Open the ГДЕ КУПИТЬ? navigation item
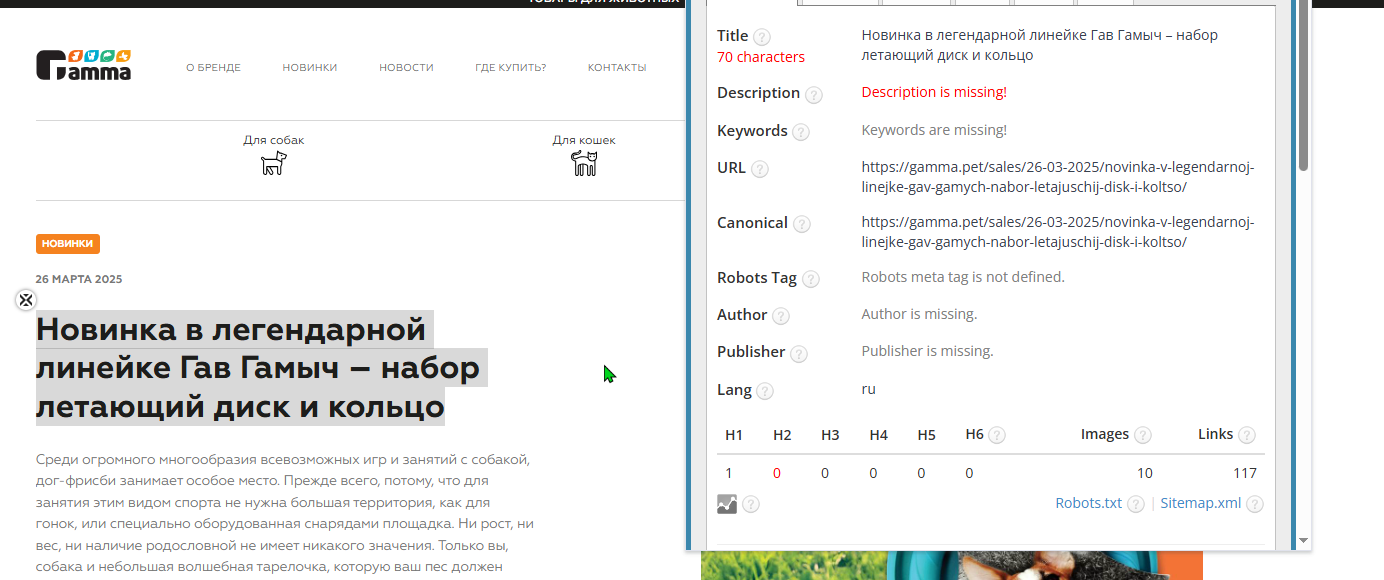Viewport: 1384px width, 580px height. pos(511,68)
